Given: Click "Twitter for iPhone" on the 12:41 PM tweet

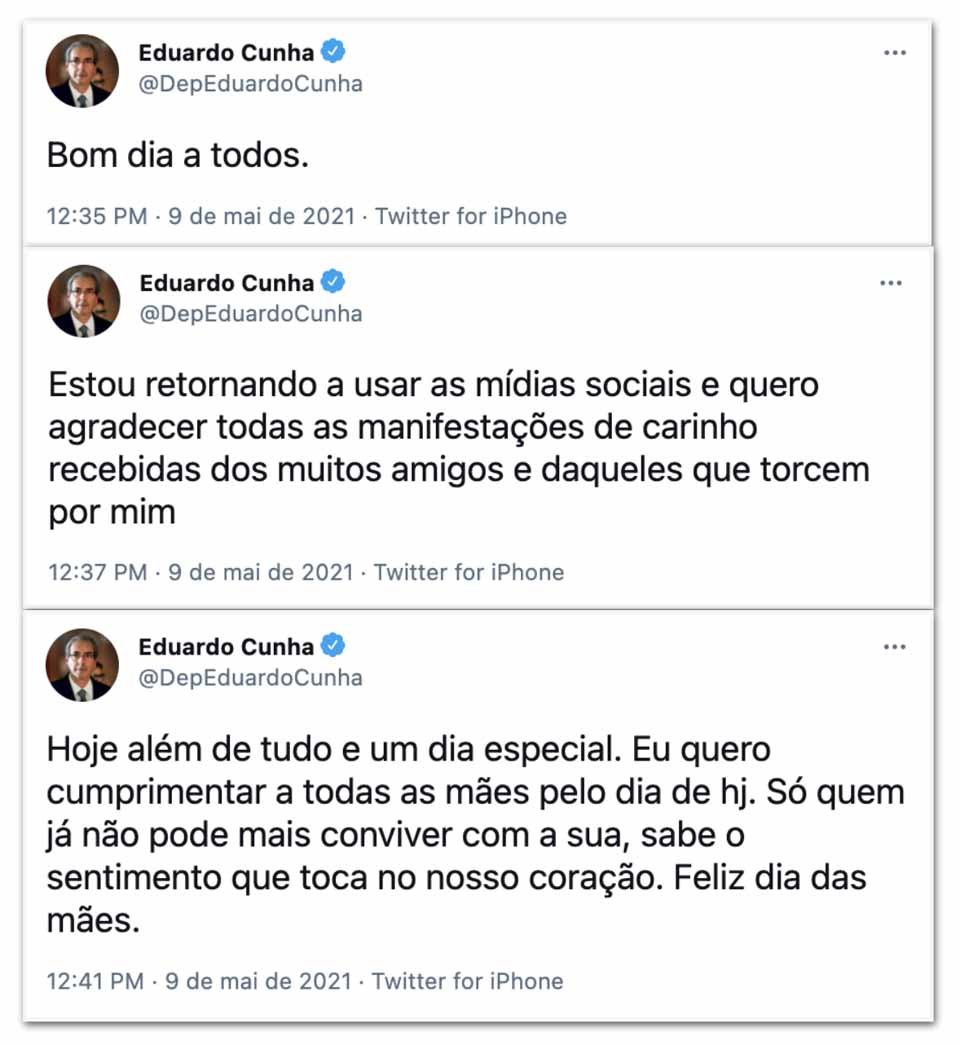Looking at the screenshot, I should pos(468,981).
